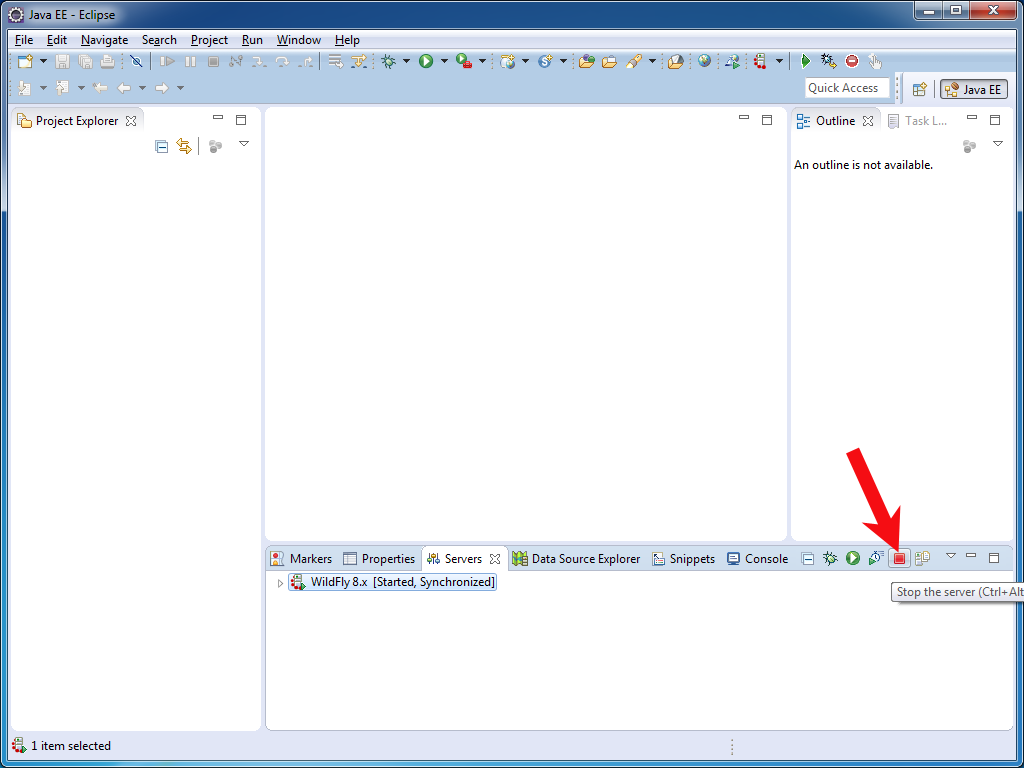Switch to the Snippets tab
This screenshot has height=768, width=1024.
pyautogui.click(x=684, y=559)
